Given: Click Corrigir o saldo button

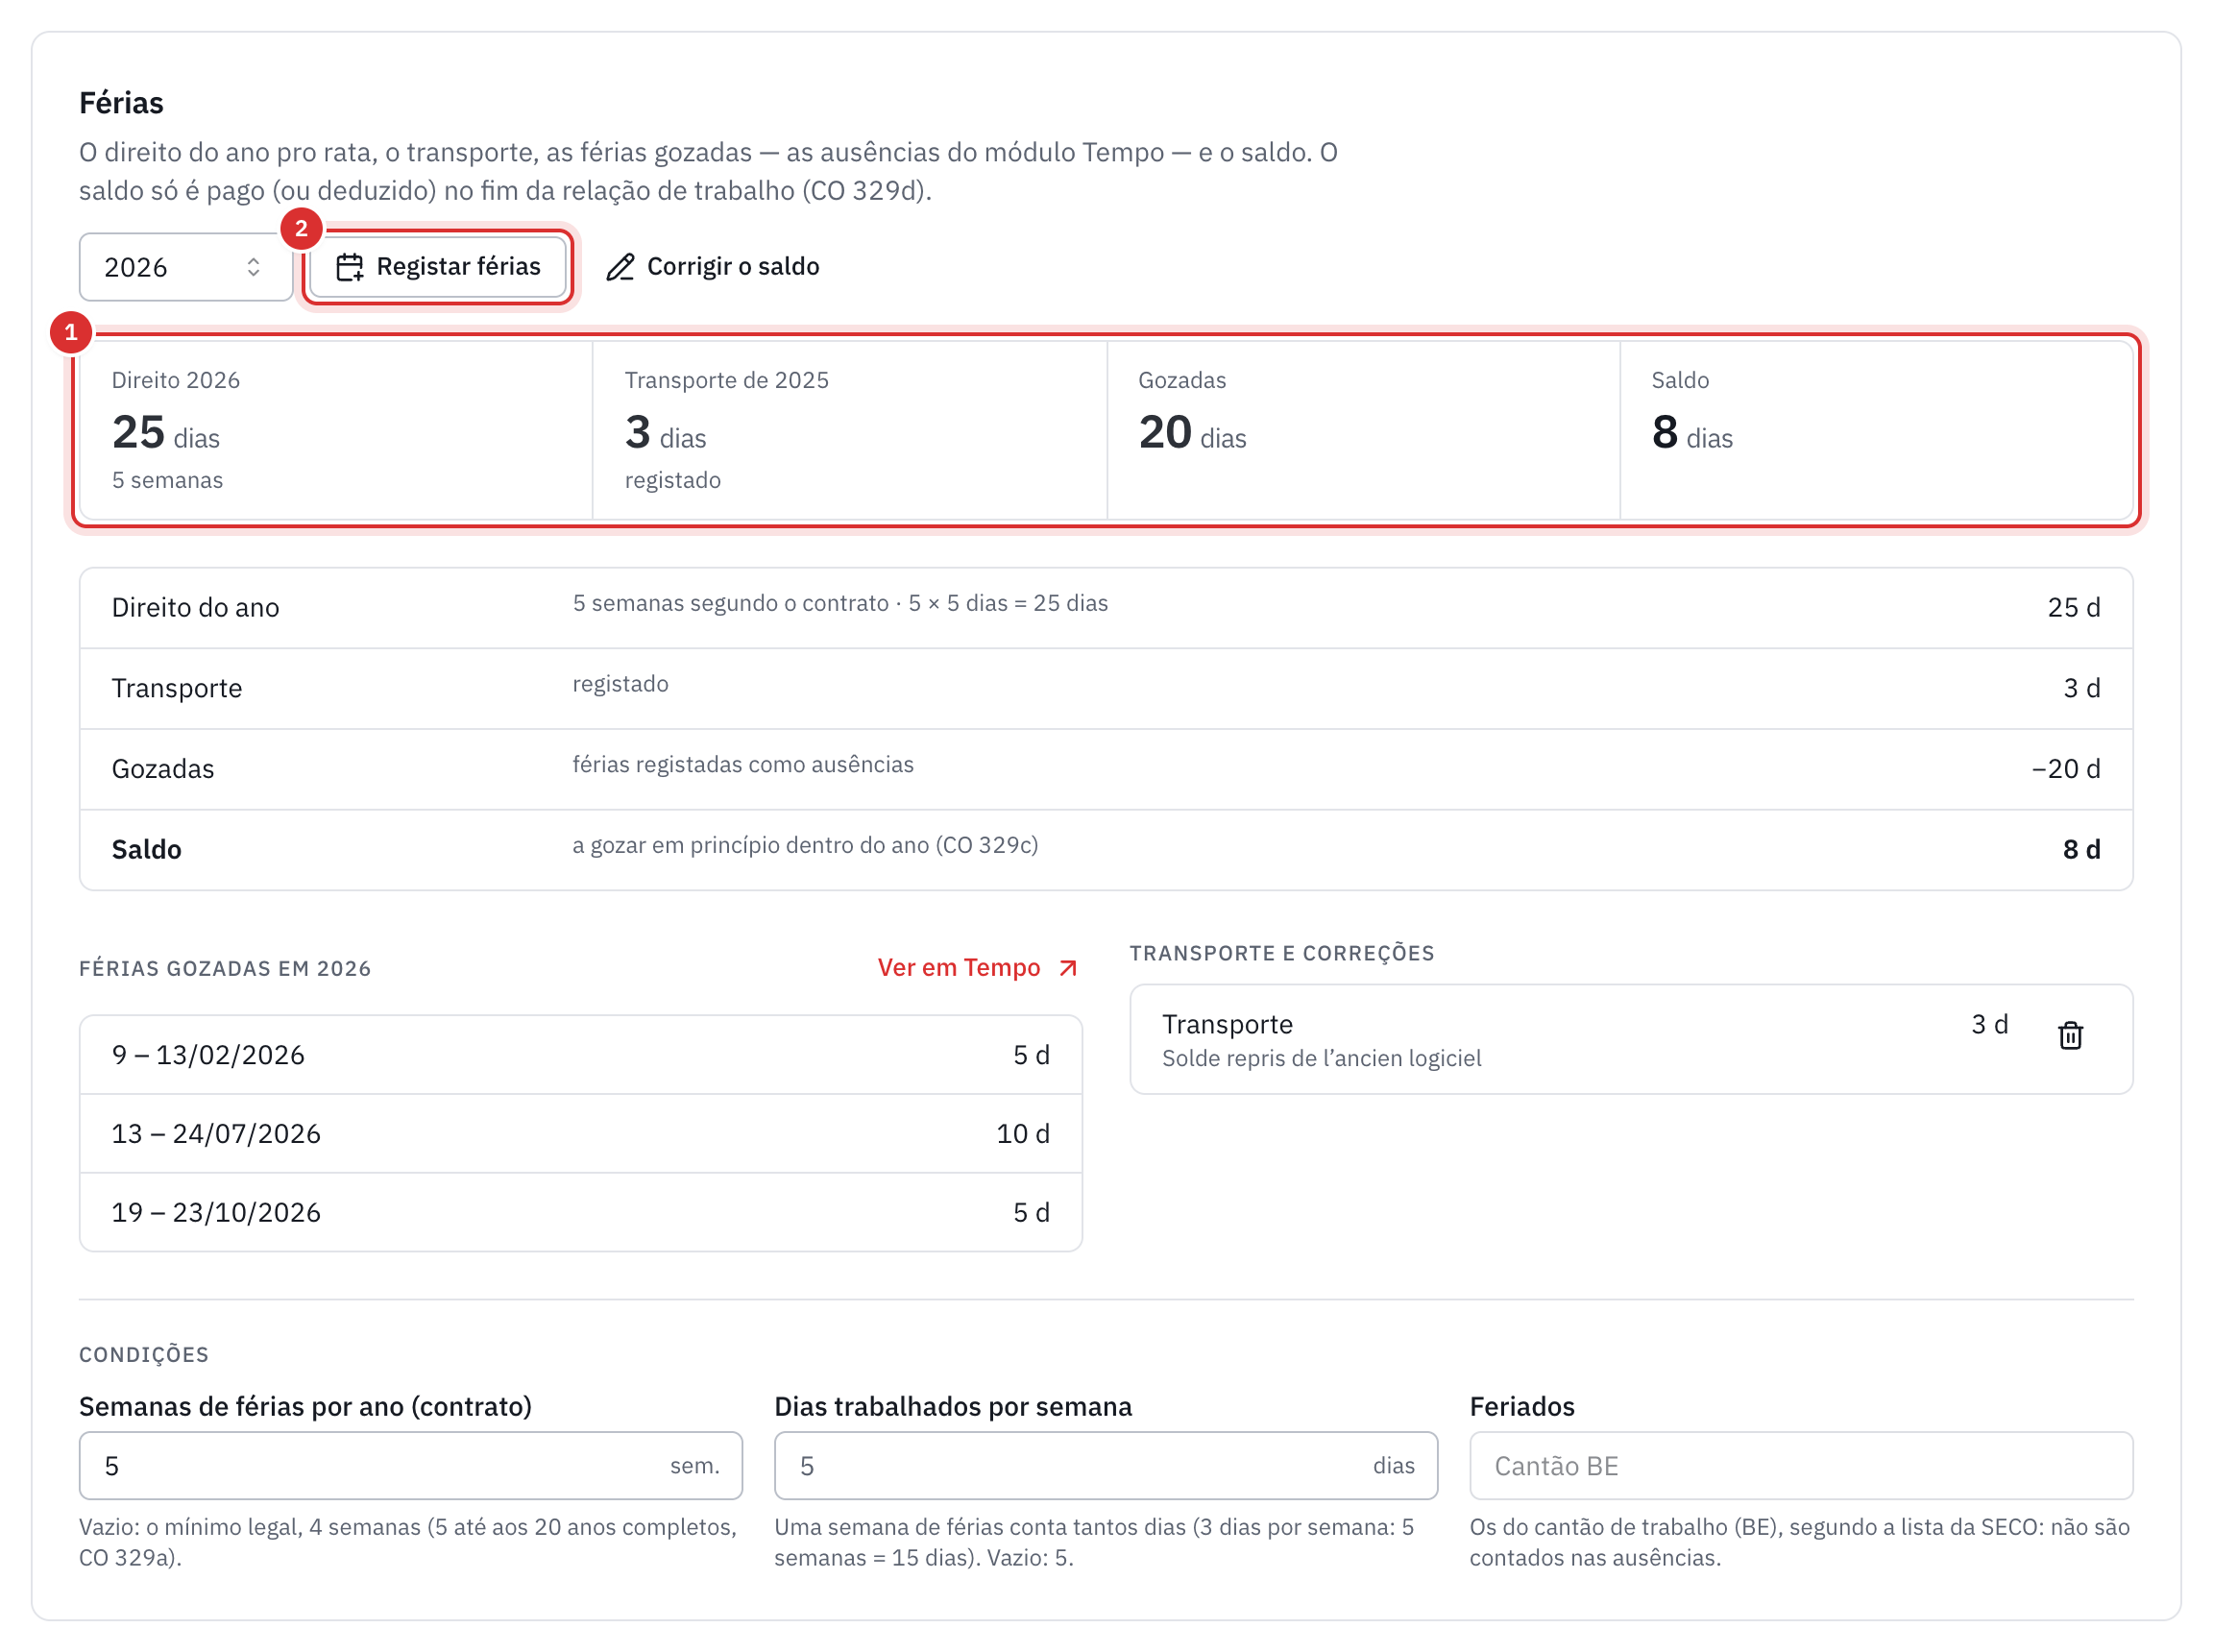Looking at the screenshot, I should pyautogui.click(x=712, y=267).
